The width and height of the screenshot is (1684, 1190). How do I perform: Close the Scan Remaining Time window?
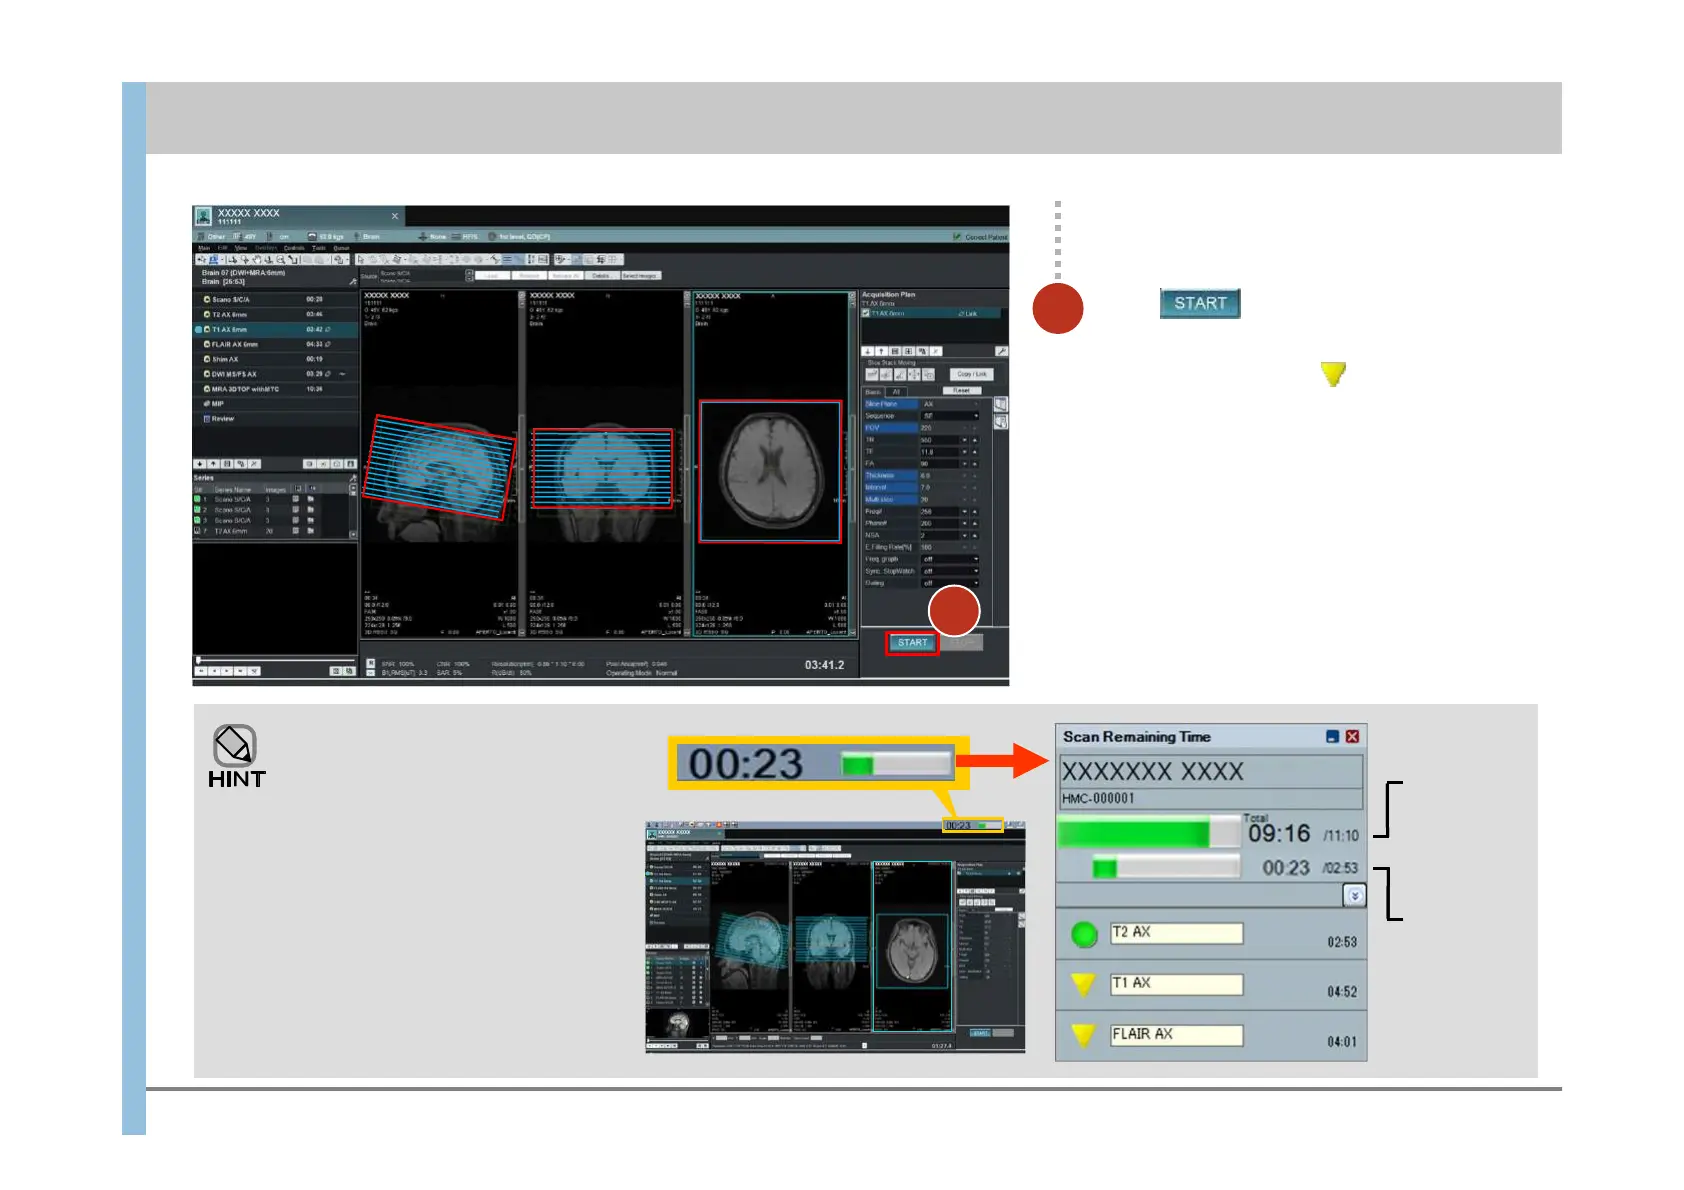point(1352,737)
